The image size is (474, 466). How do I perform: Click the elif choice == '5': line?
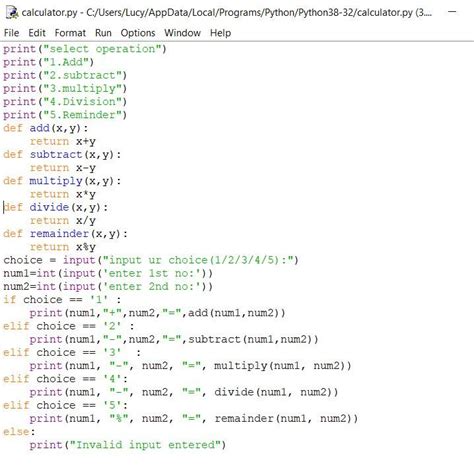tap(65, 405)
